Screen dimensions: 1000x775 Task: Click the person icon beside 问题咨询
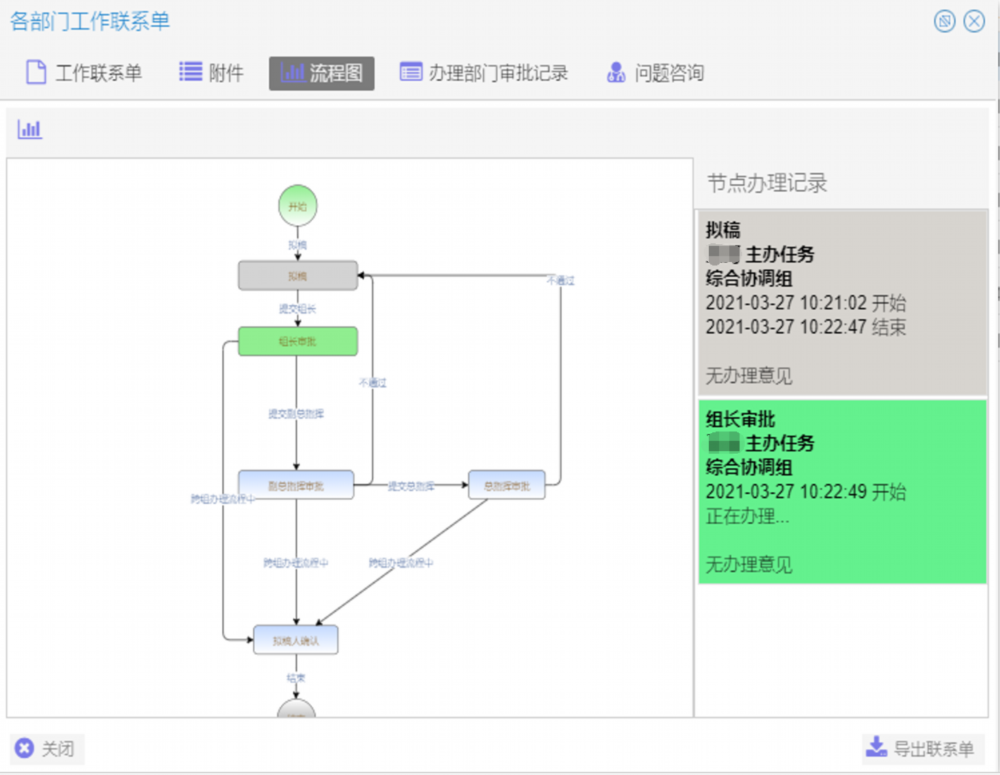pos(616,73)
